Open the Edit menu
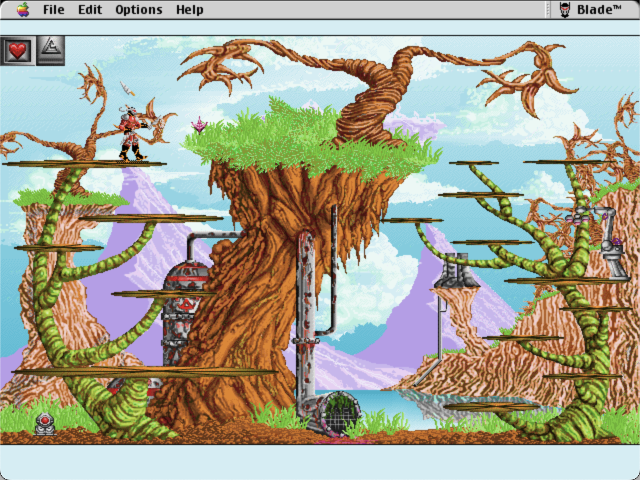640x480 pixels. click(90, 9)
